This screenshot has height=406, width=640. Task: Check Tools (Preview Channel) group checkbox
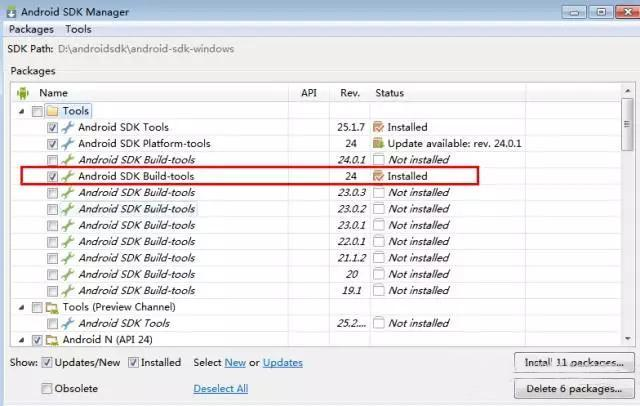click(37, 307)
